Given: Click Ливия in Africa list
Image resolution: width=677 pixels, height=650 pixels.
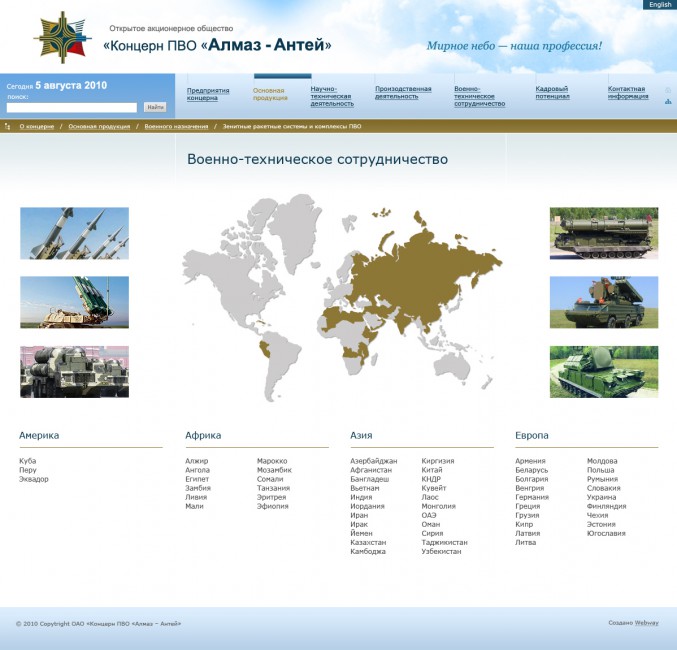Looking at the screenshot, I should click(196, 497).
